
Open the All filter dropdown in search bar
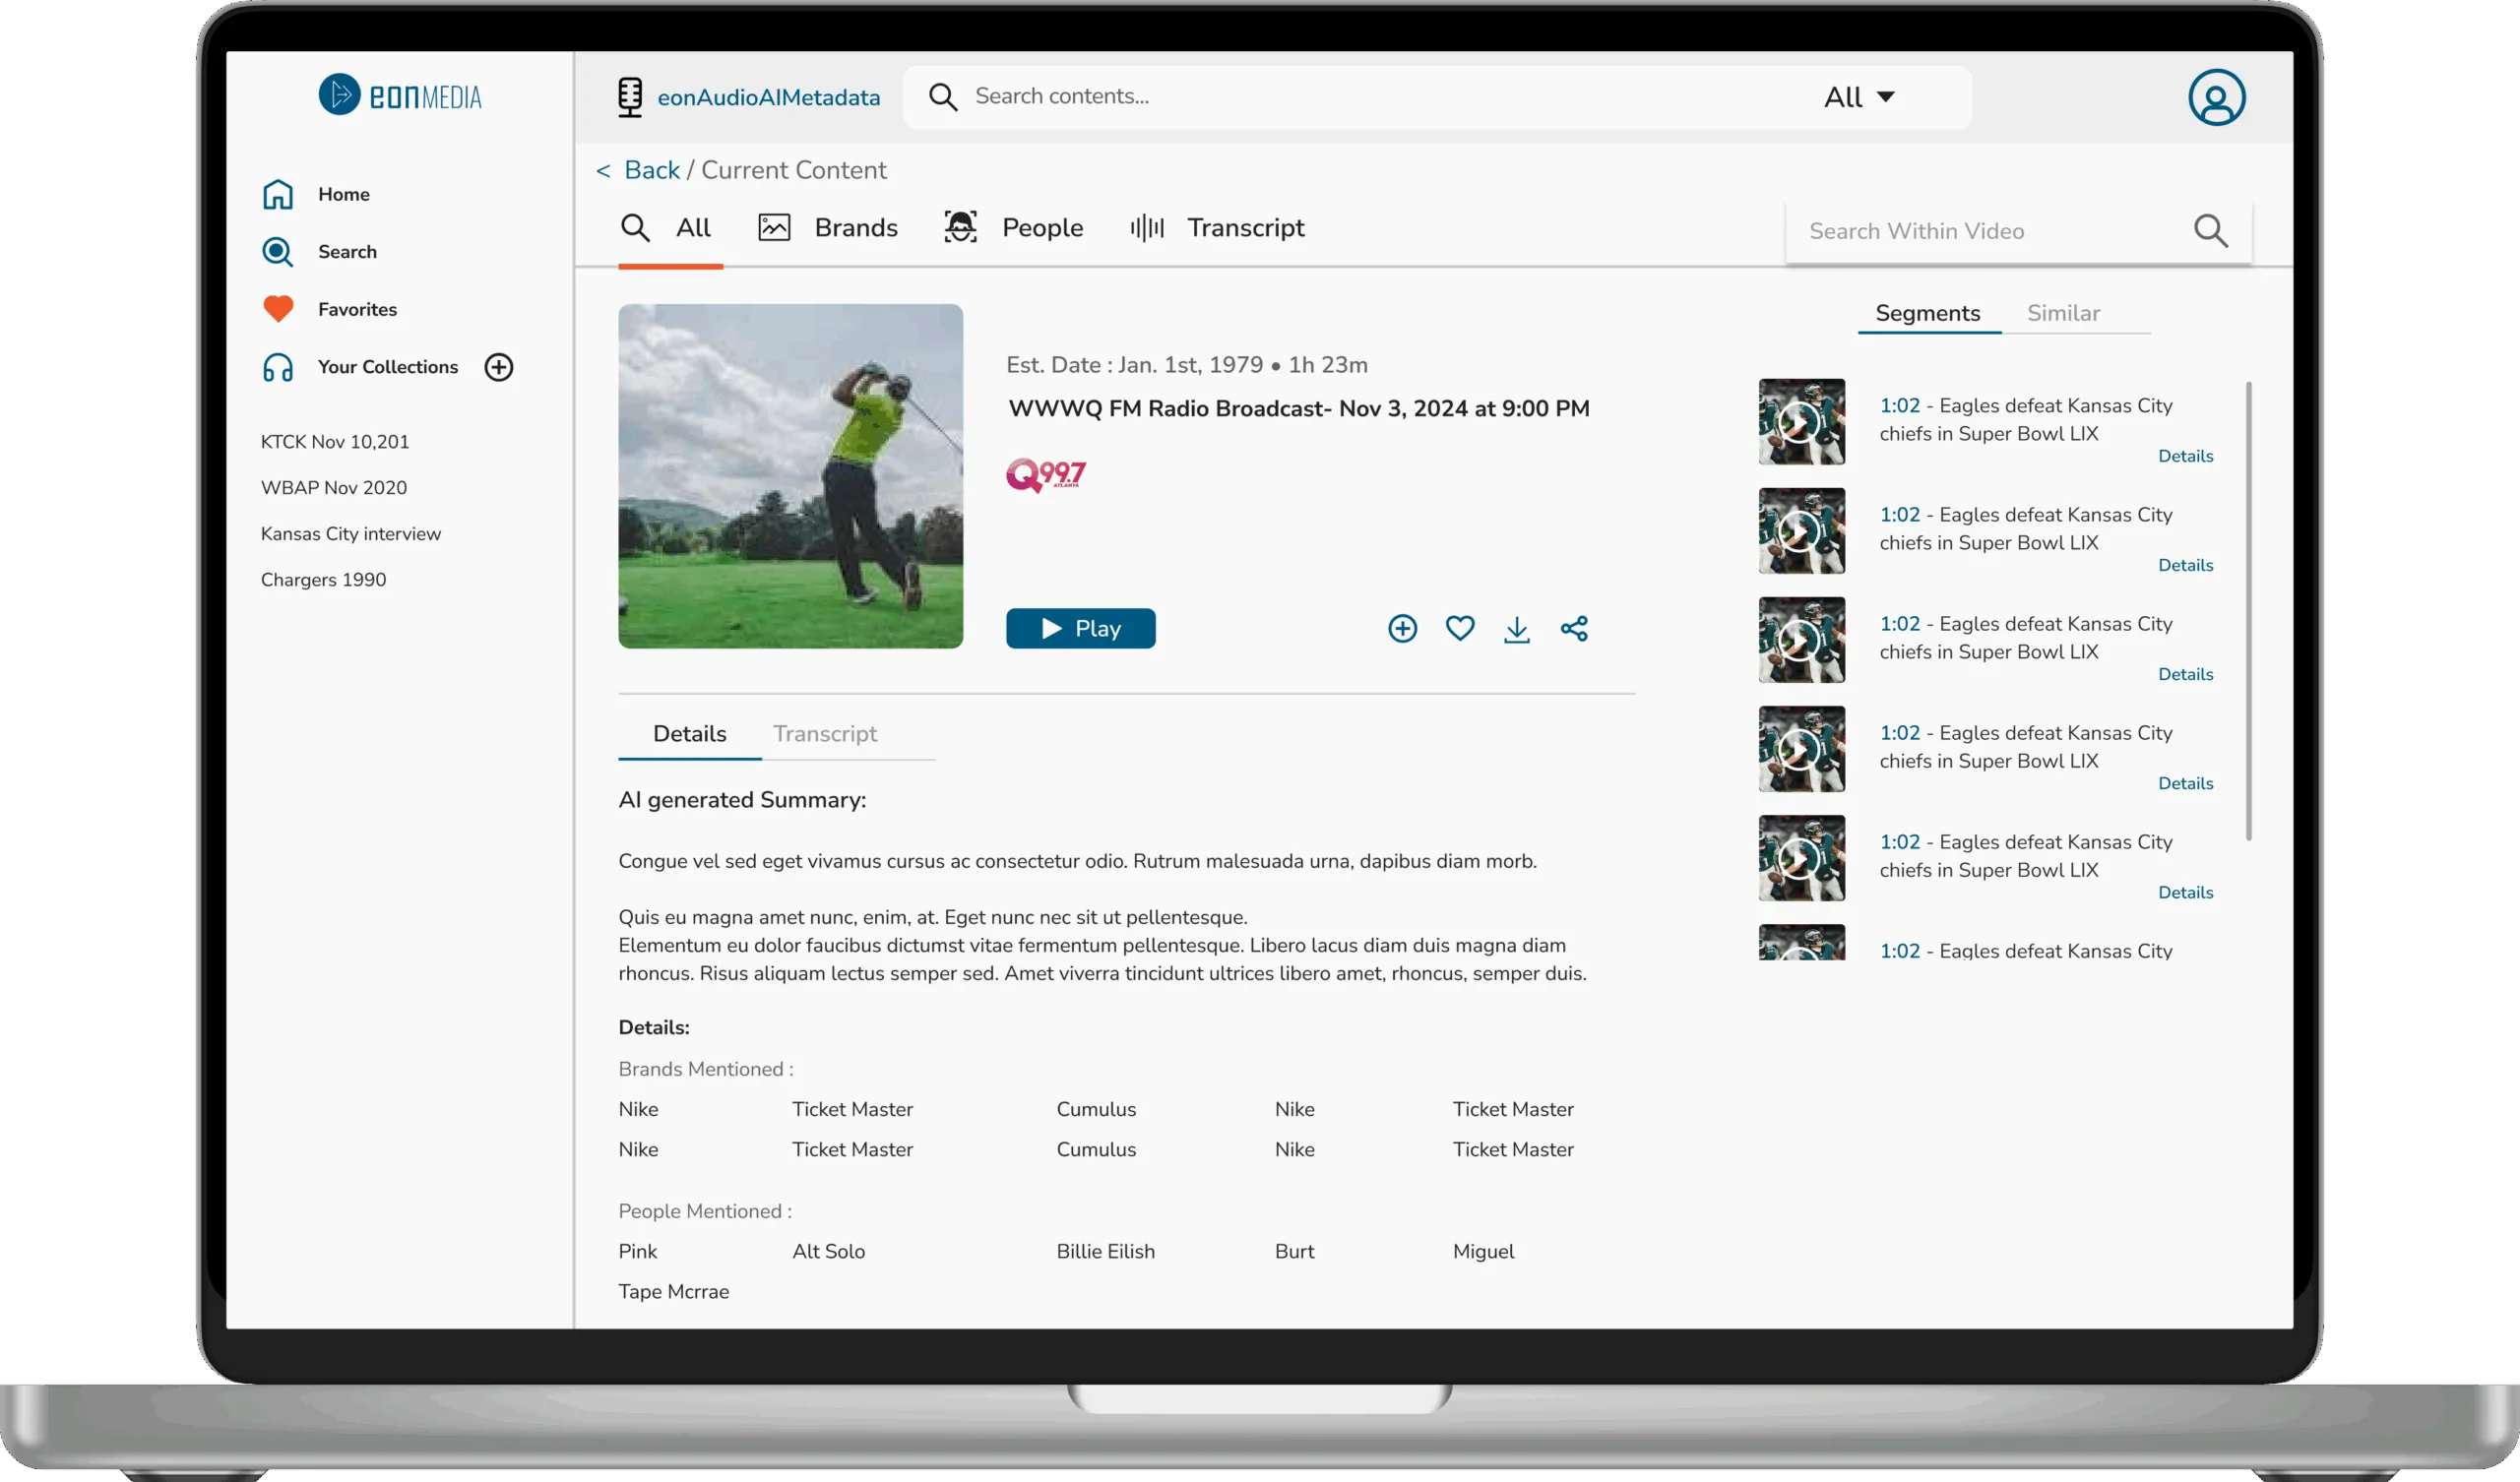[1859, 97]
